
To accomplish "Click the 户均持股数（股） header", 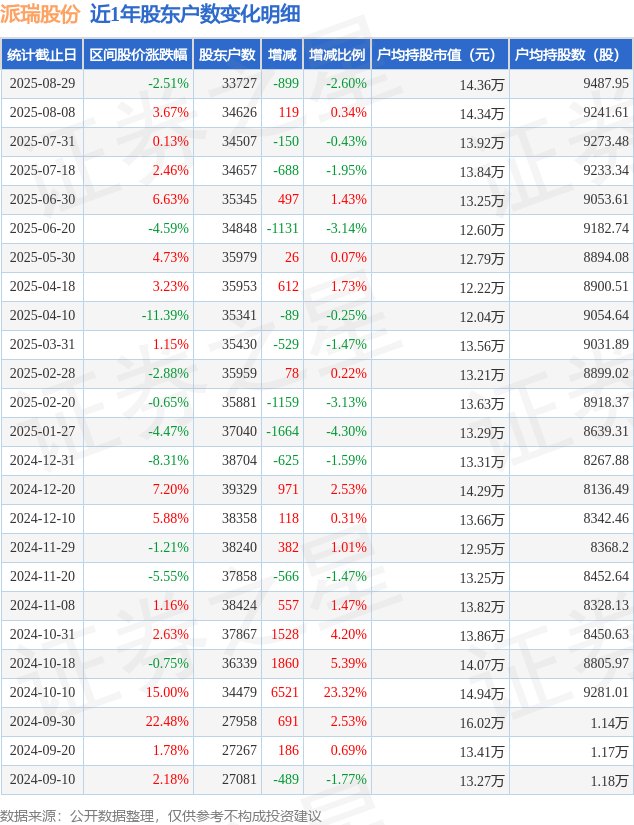I will [x=570, y=55].
